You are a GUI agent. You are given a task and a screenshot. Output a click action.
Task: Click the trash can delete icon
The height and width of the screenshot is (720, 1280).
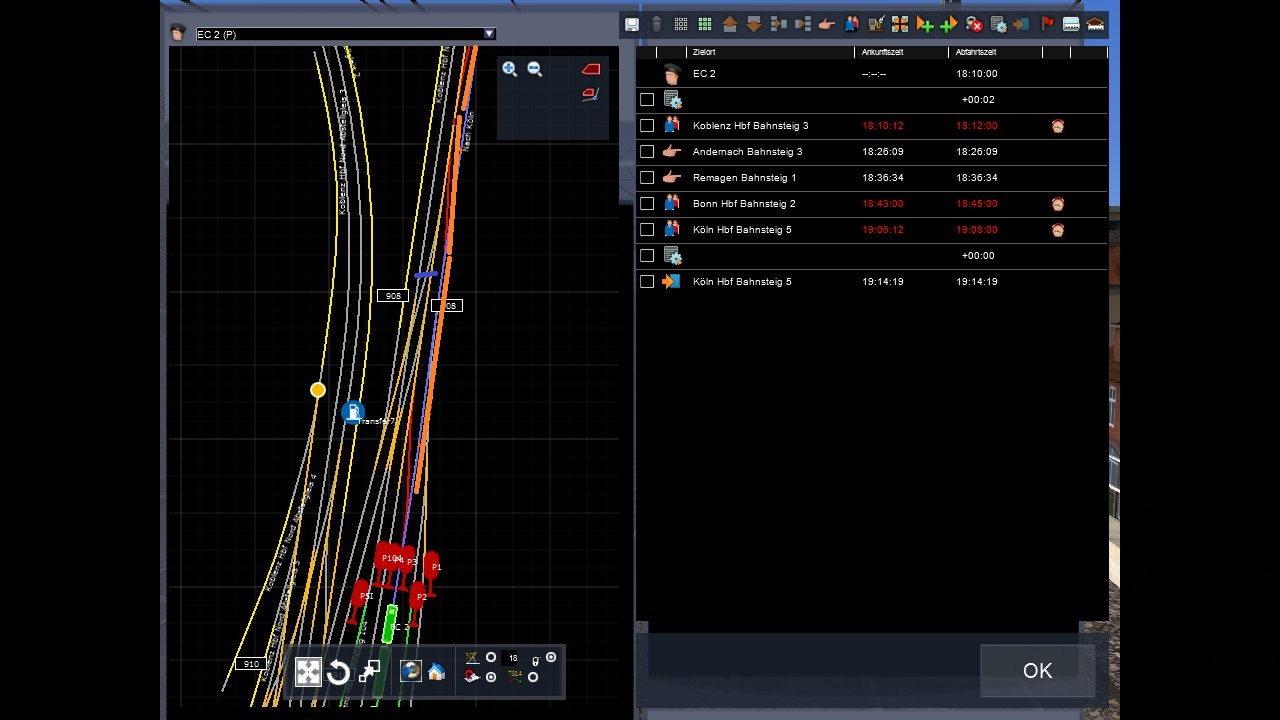656,24
